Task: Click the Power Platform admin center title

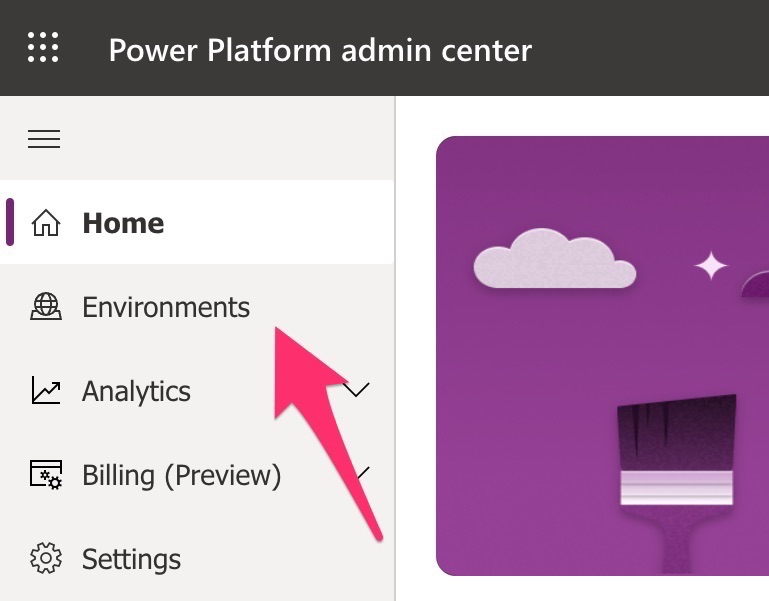Action: pyautogui.click(x=320, y=50)
